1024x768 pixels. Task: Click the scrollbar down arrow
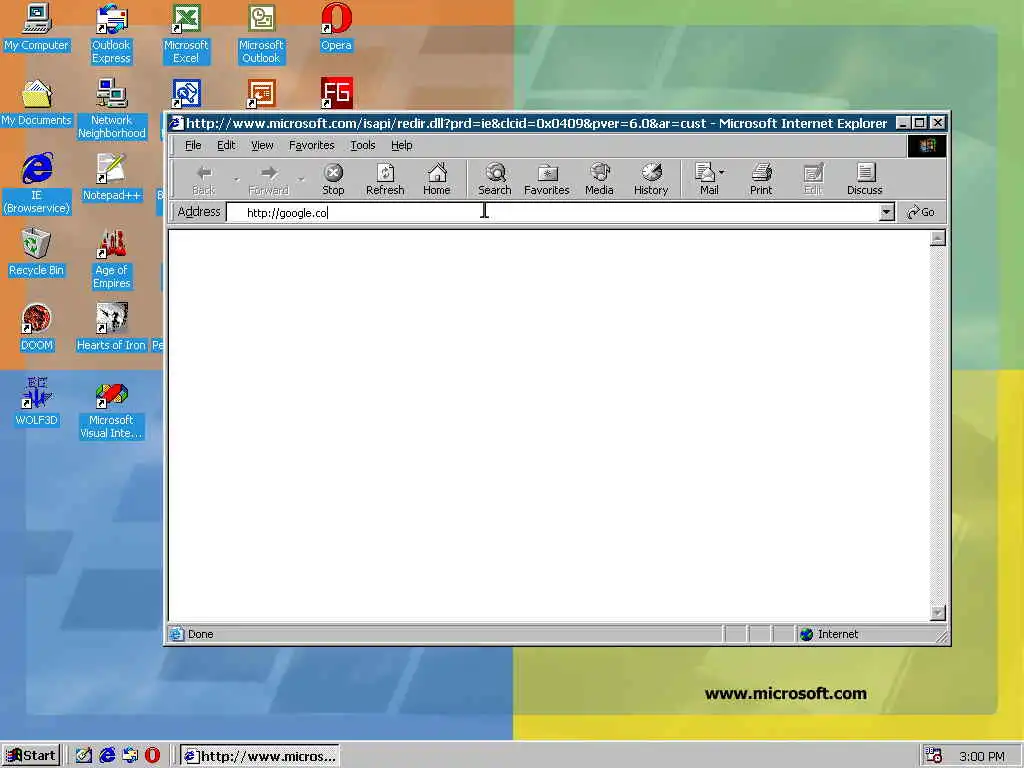(x=938, y=613)
